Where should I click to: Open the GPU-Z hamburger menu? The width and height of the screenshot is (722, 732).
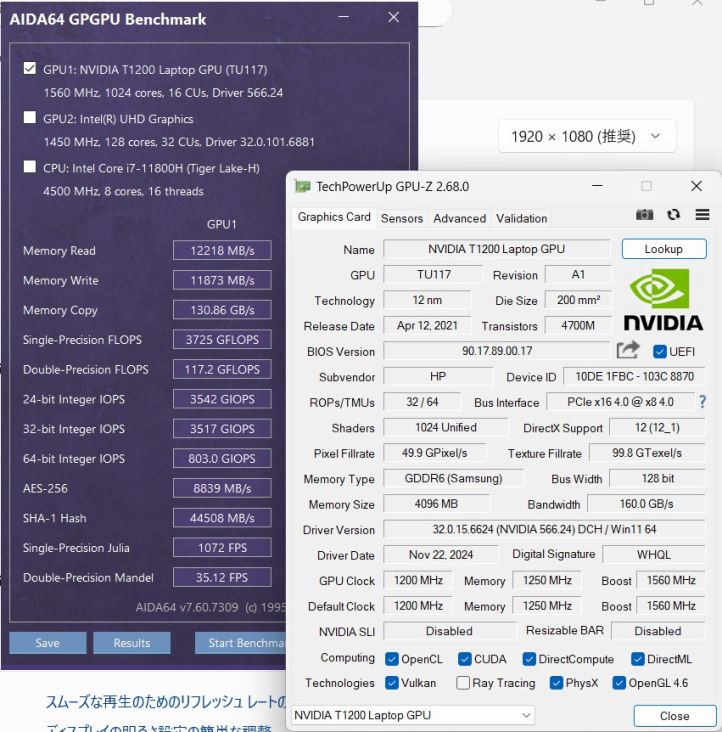coord(702,215)
